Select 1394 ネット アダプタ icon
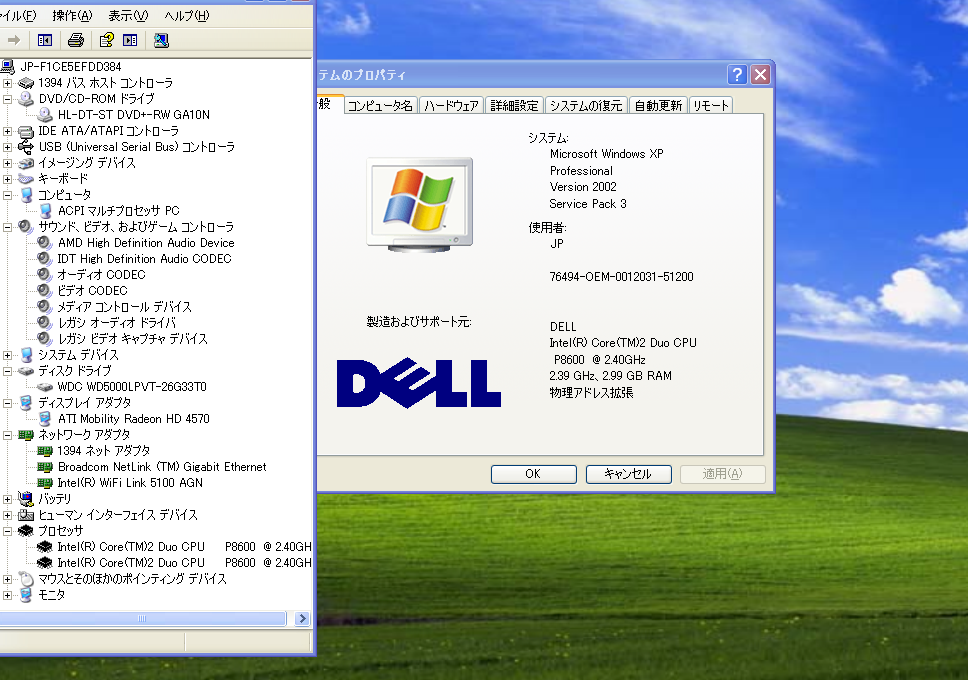The height and width of the screenshot is (680, 968). point(44,451)
